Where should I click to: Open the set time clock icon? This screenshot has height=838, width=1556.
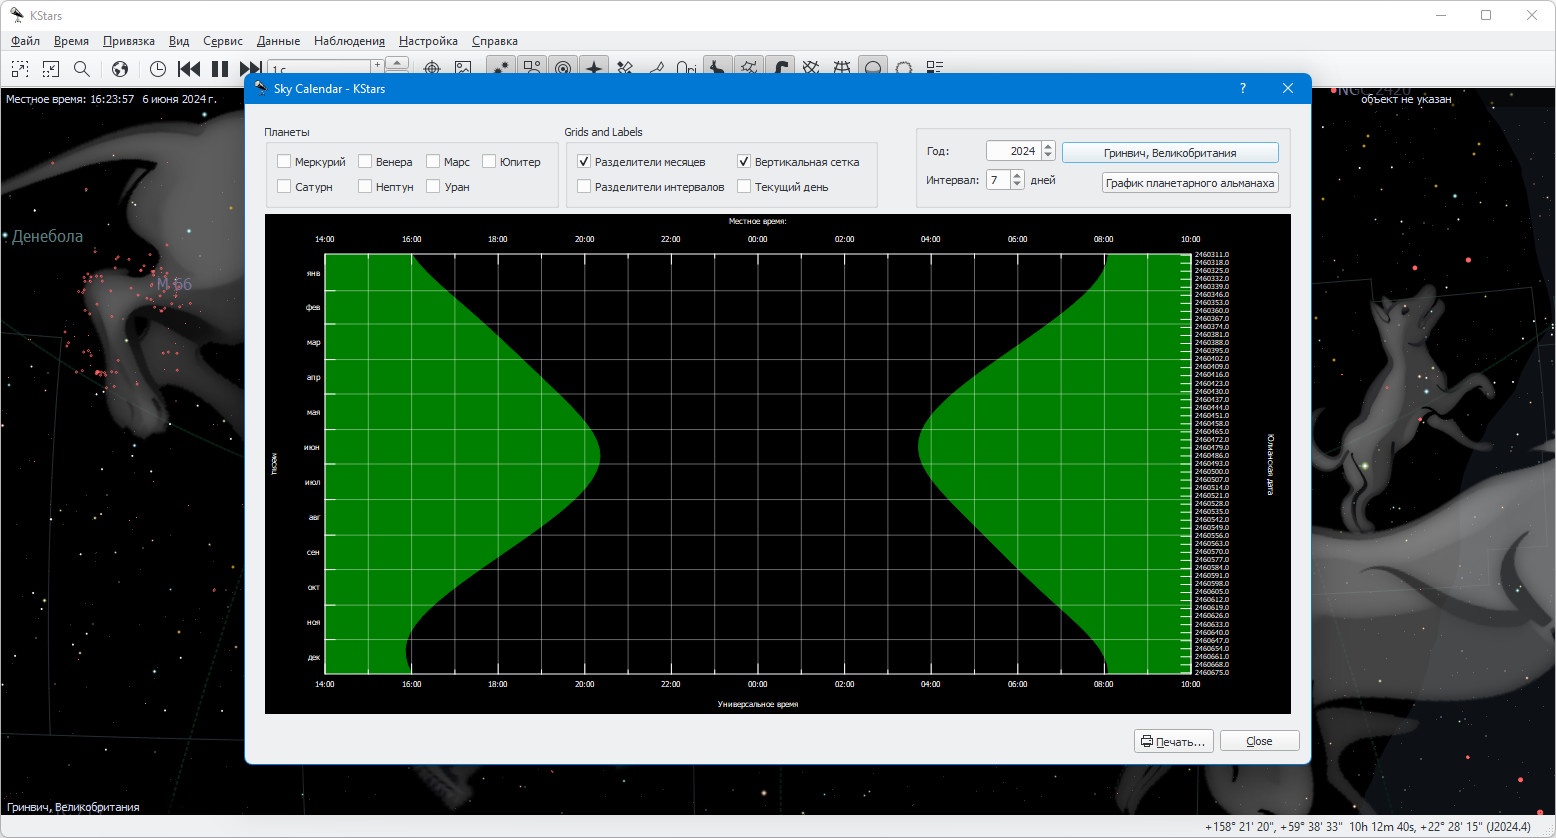pos(158,68)
